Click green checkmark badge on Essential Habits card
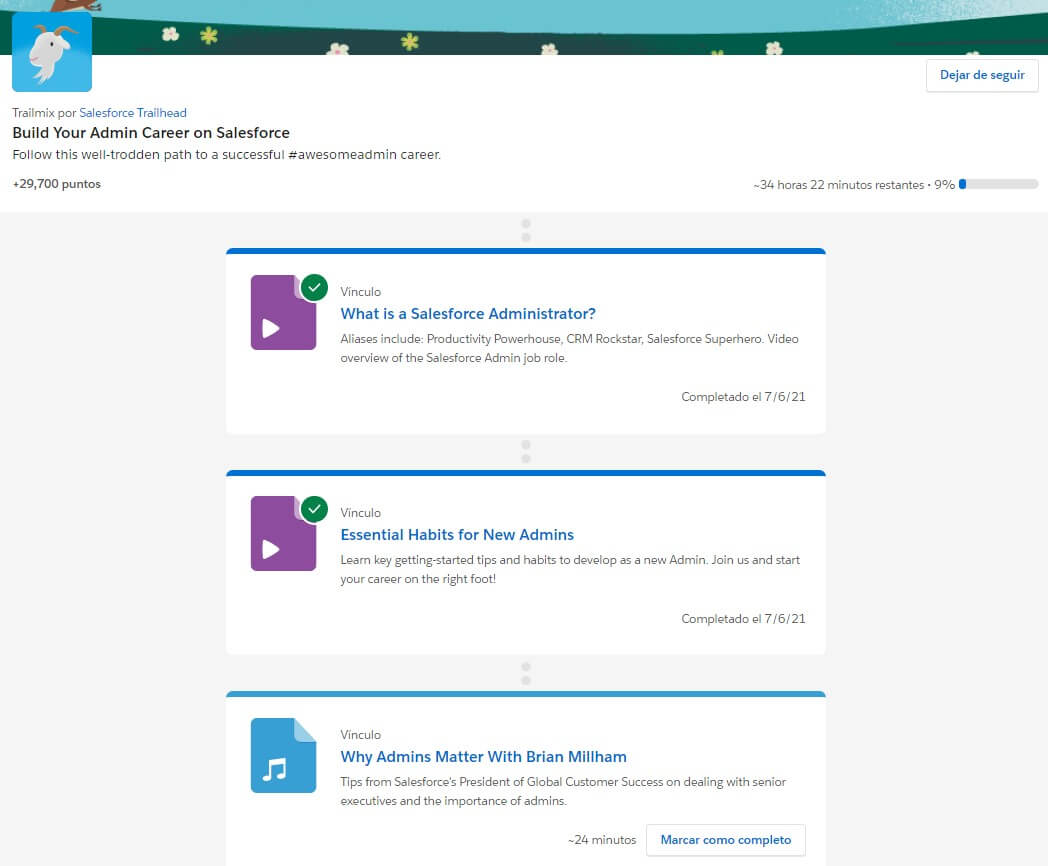 (314, 509)
